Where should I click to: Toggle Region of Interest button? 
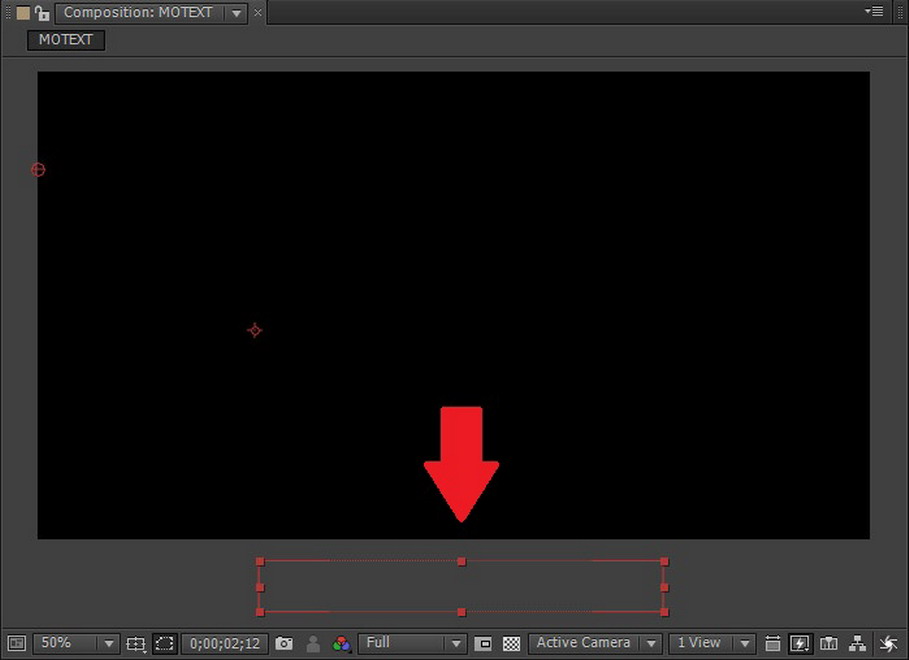coord(483,644)
